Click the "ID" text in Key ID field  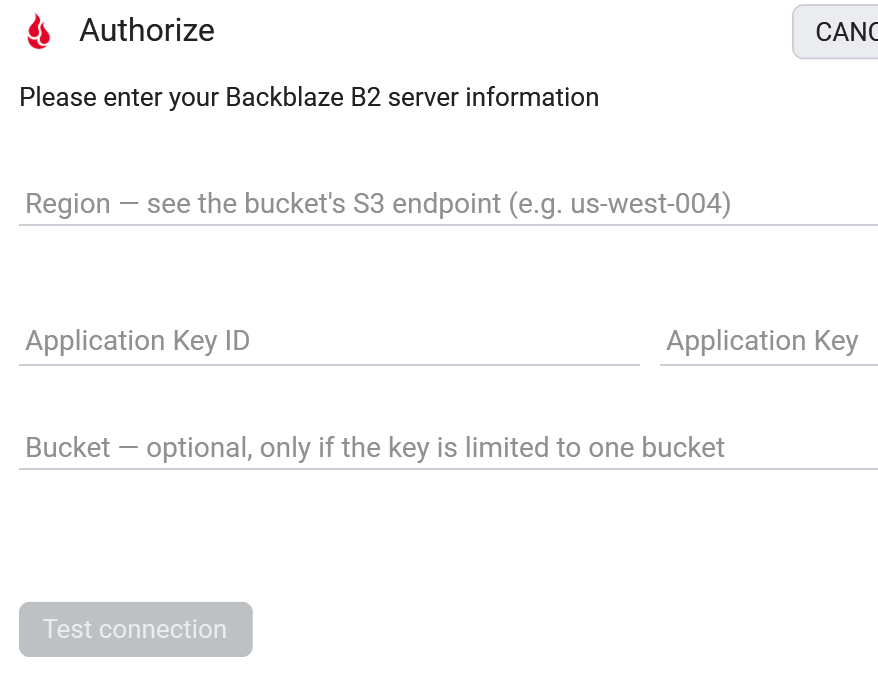(x=237, y=341)
